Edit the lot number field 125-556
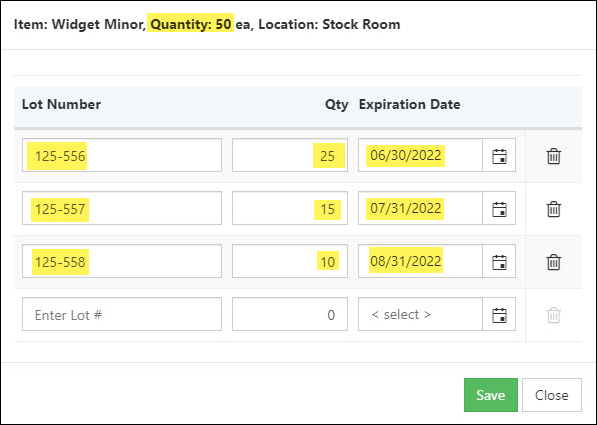597x425 pixels. pos(122,155)
